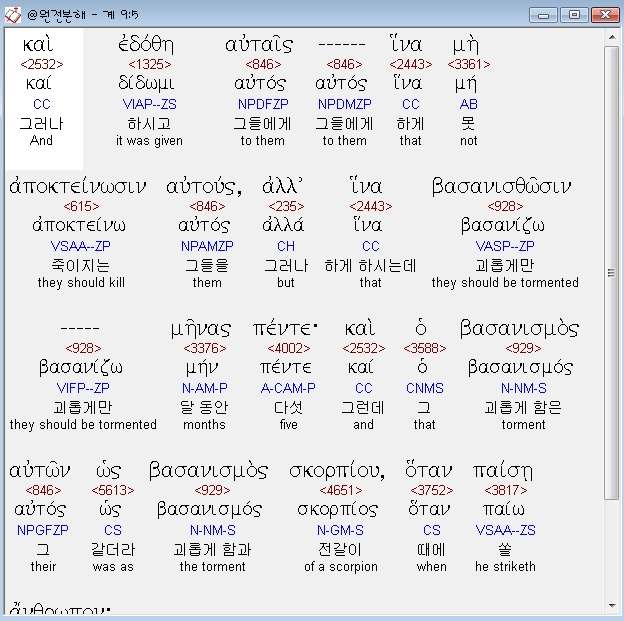Click the lemma ἀποκτείνω
This screenshot has width=624, height=621.
(x=79, y=225)
